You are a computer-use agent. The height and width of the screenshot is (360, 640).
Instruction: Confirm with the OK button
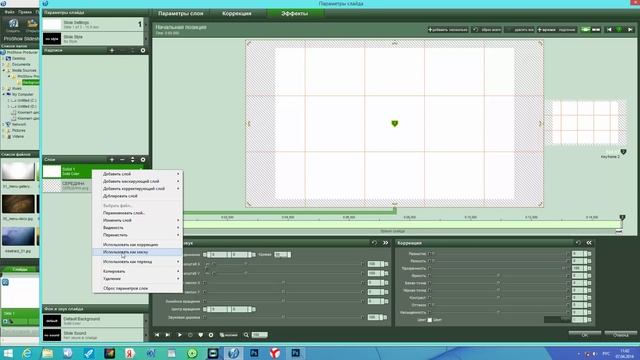point(584,335)
